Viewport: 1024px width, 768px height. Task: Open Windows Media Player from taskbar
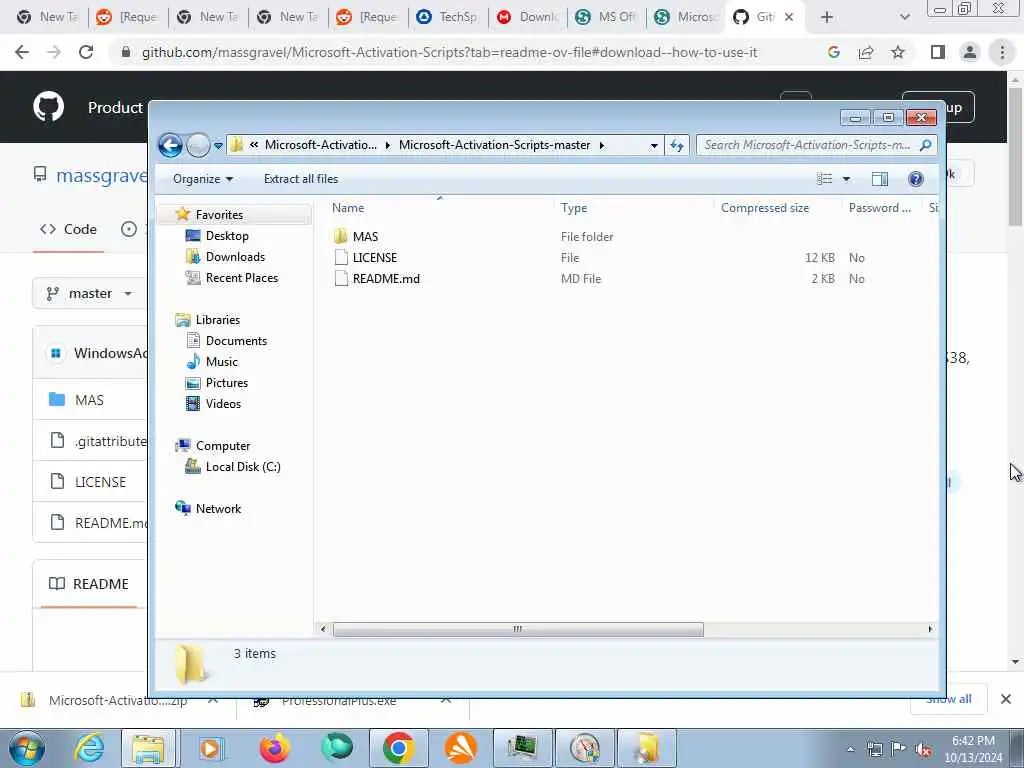pyautogui.click(x=211, y=748)
